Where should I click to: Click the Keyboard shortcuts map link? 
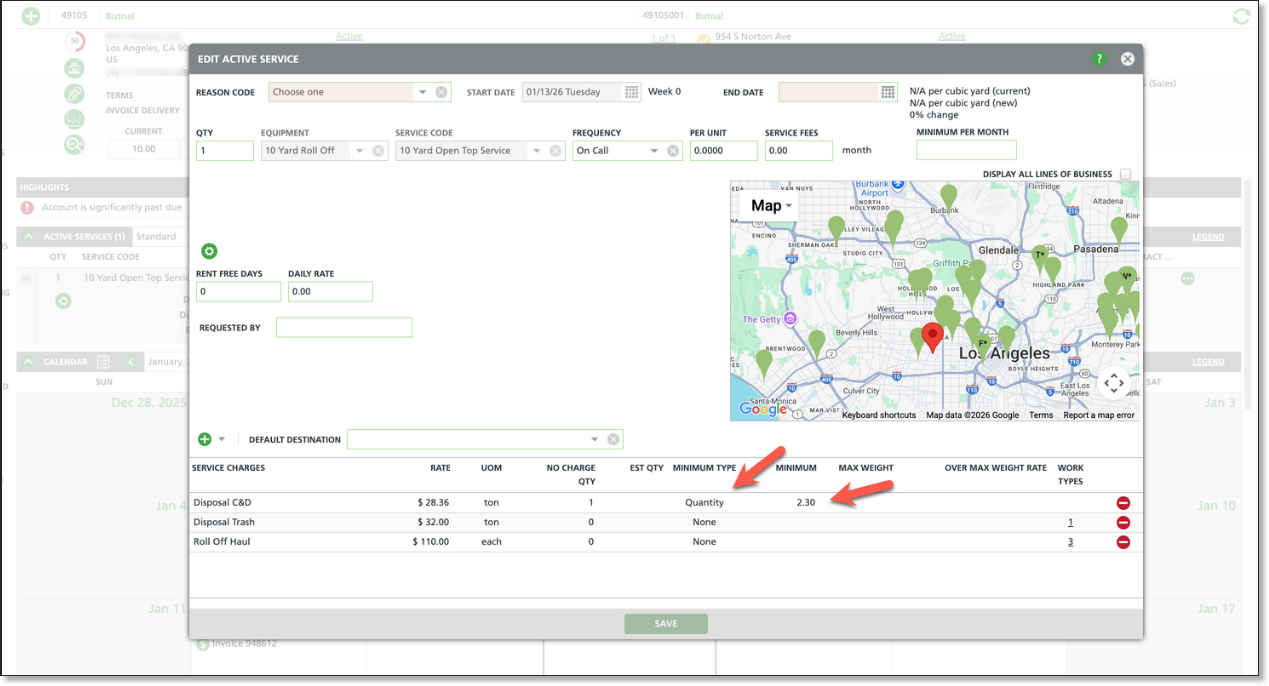point(879,415)
